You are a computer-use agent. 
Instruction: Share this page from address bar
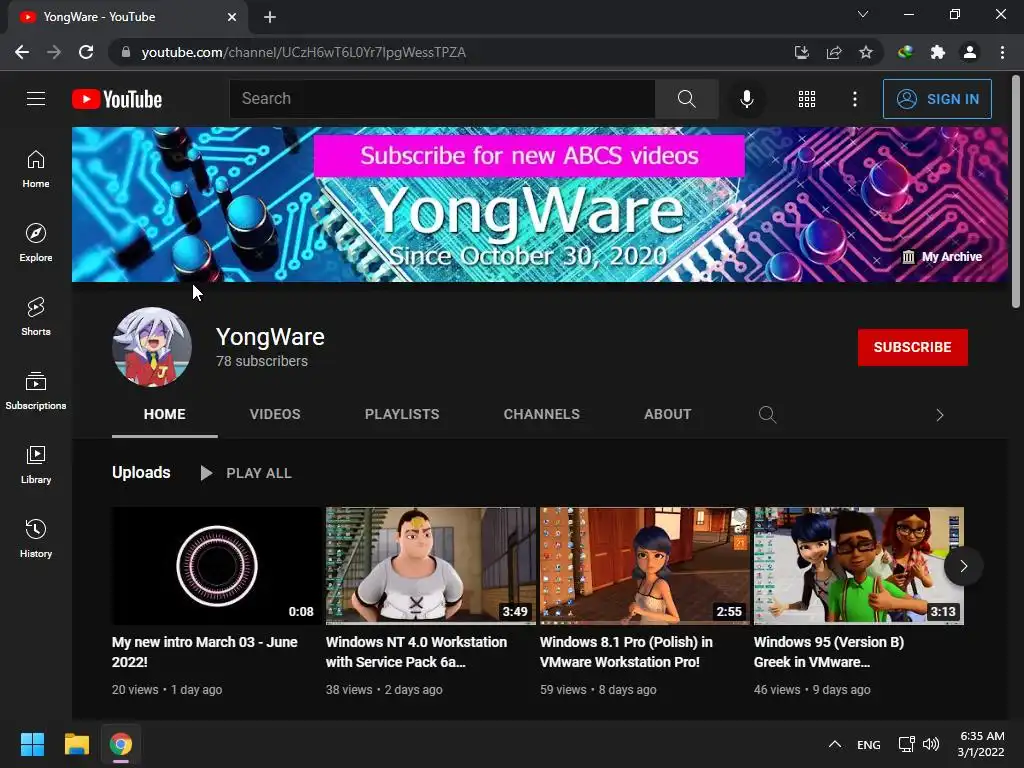tap(834, 52)
